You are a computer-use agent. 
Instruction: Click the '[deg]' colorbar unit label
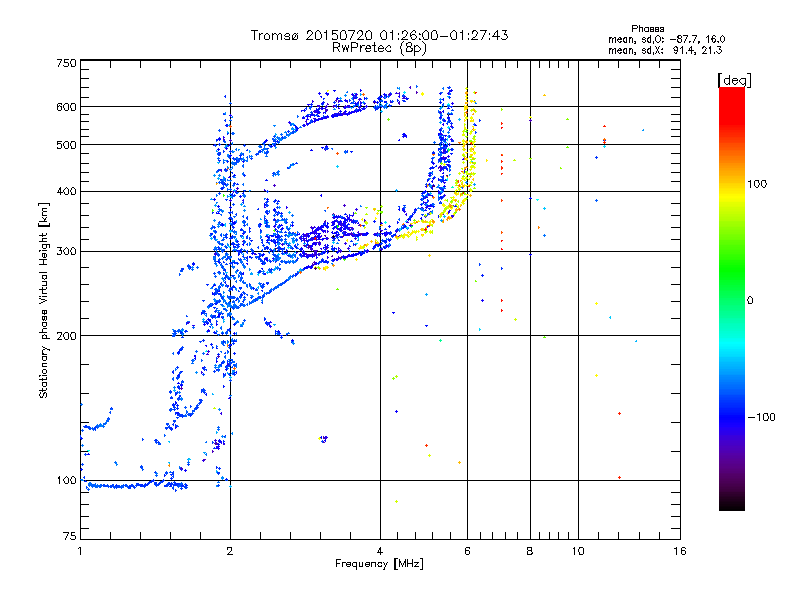[x=734, y=80]
